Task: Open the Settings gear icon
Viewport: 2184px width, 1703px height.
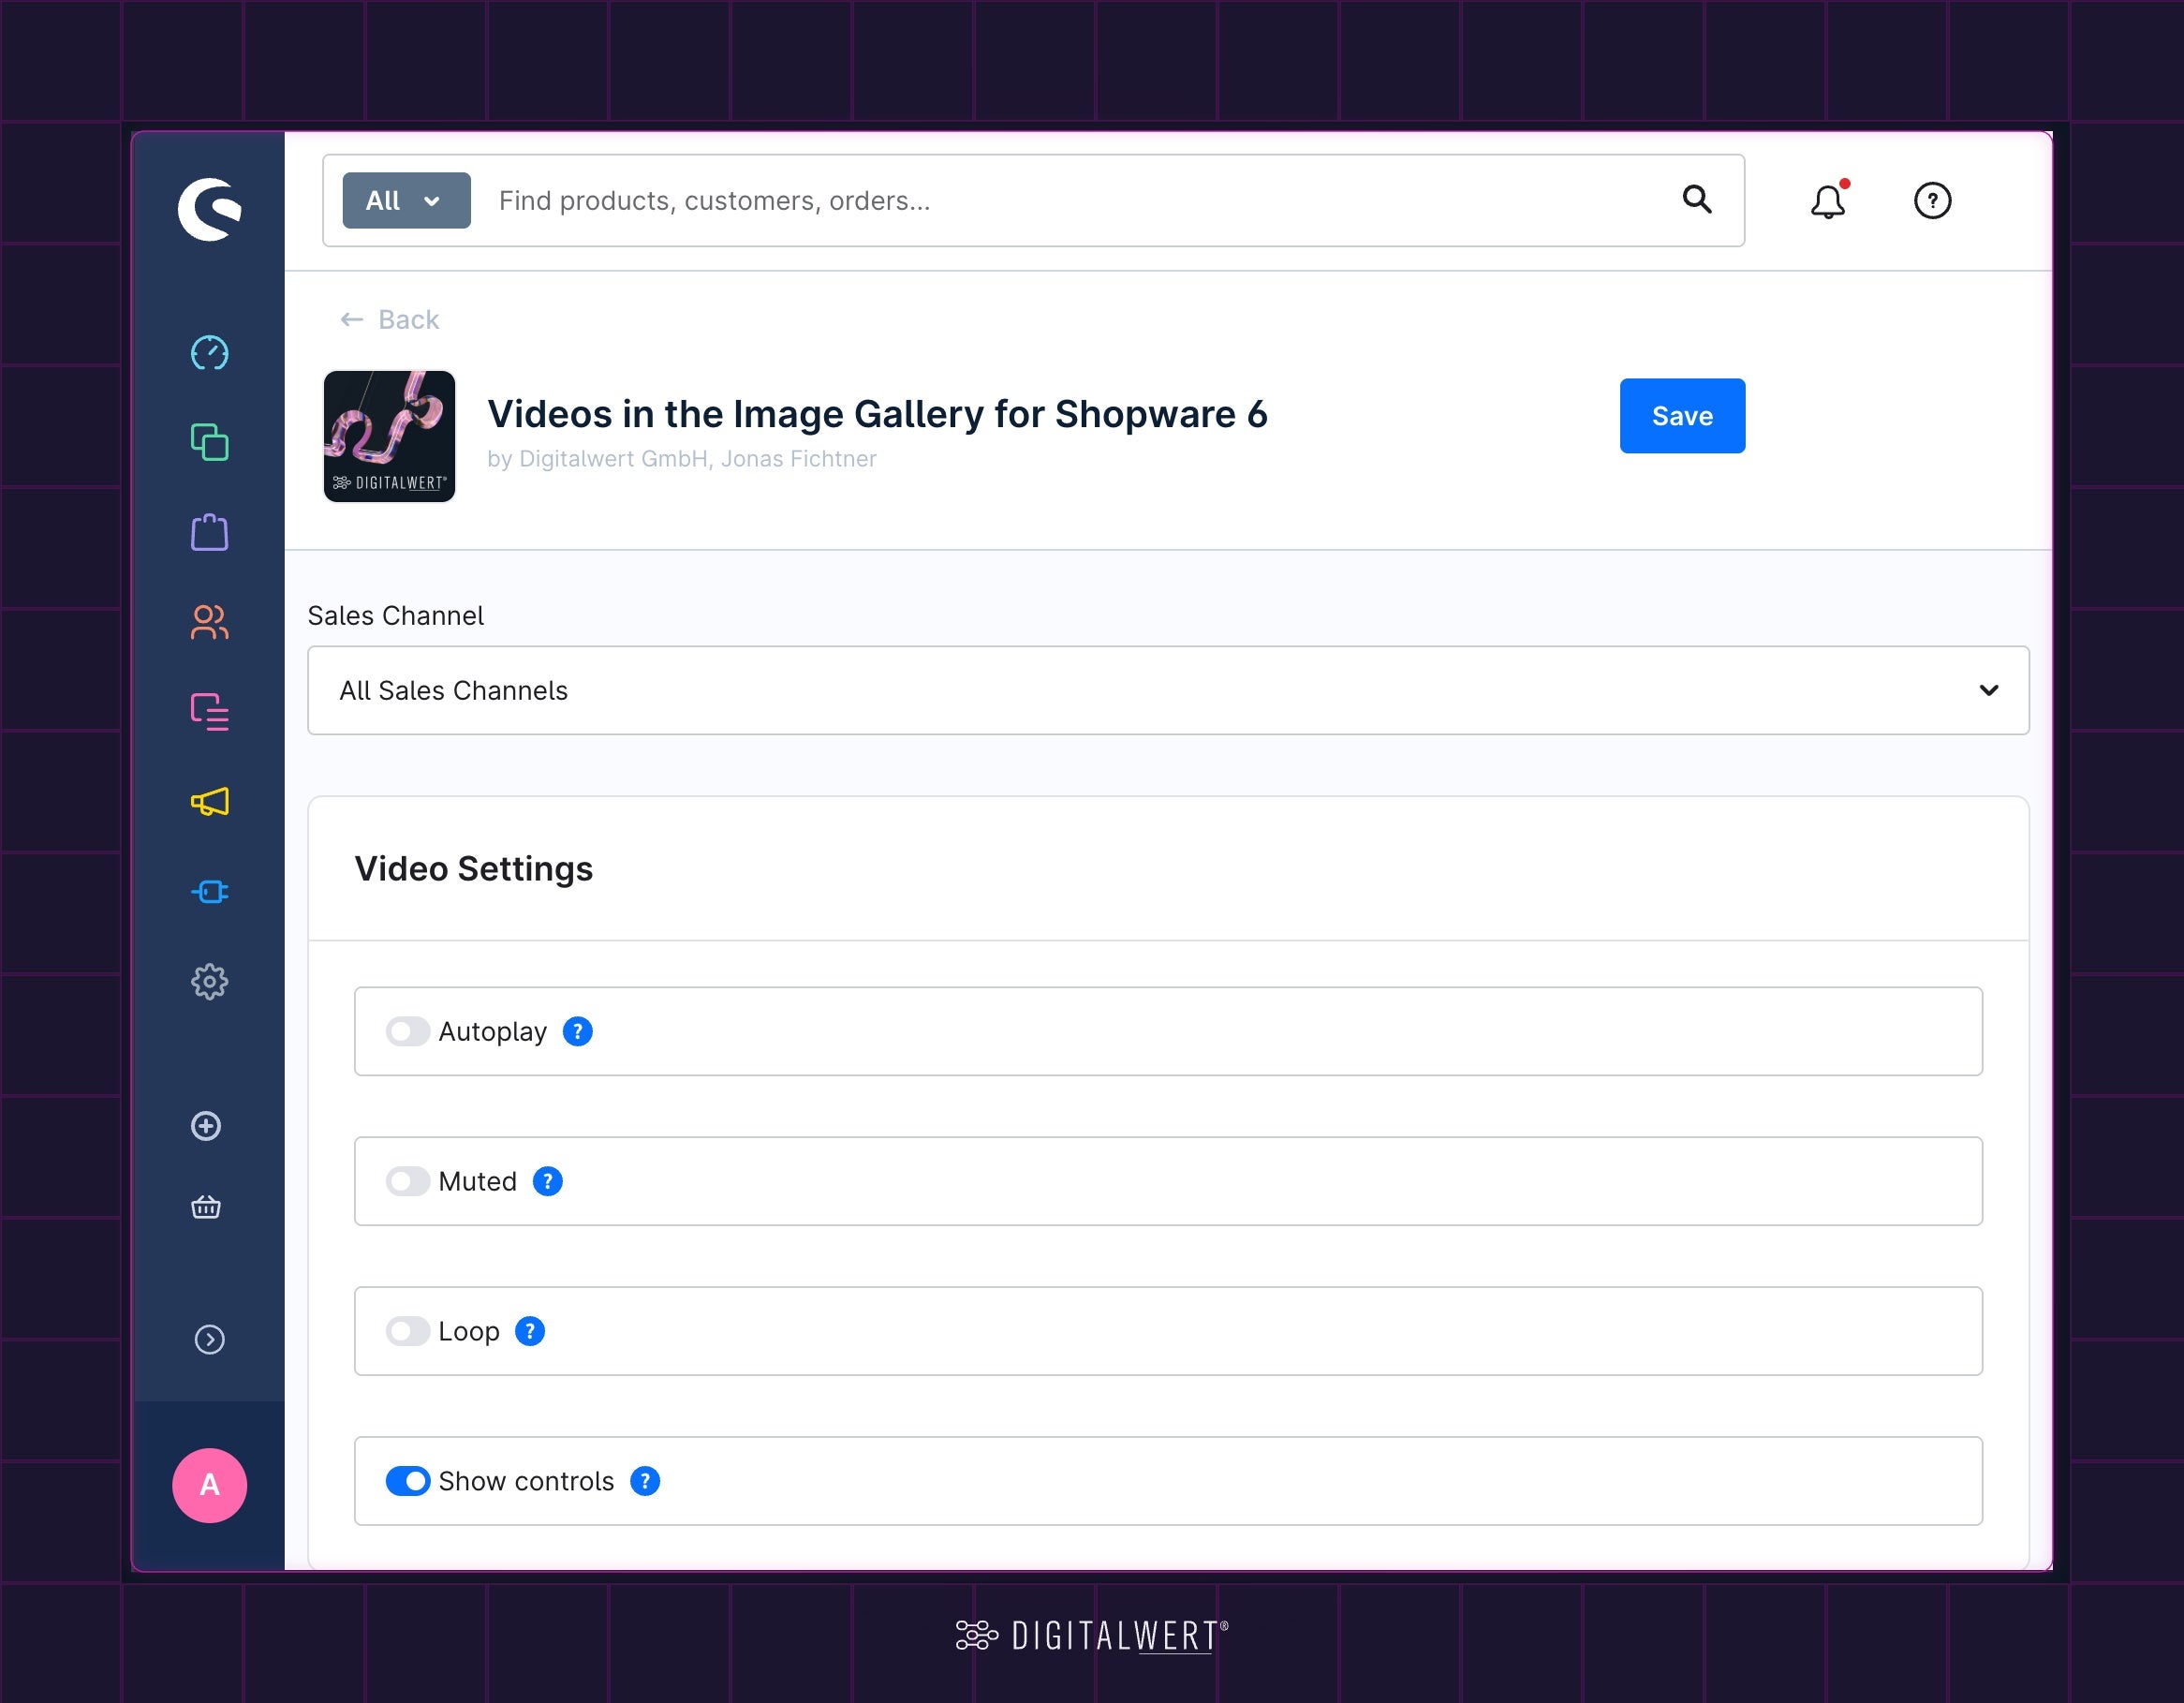Action: pyautogui.click(x=209, y=981)
